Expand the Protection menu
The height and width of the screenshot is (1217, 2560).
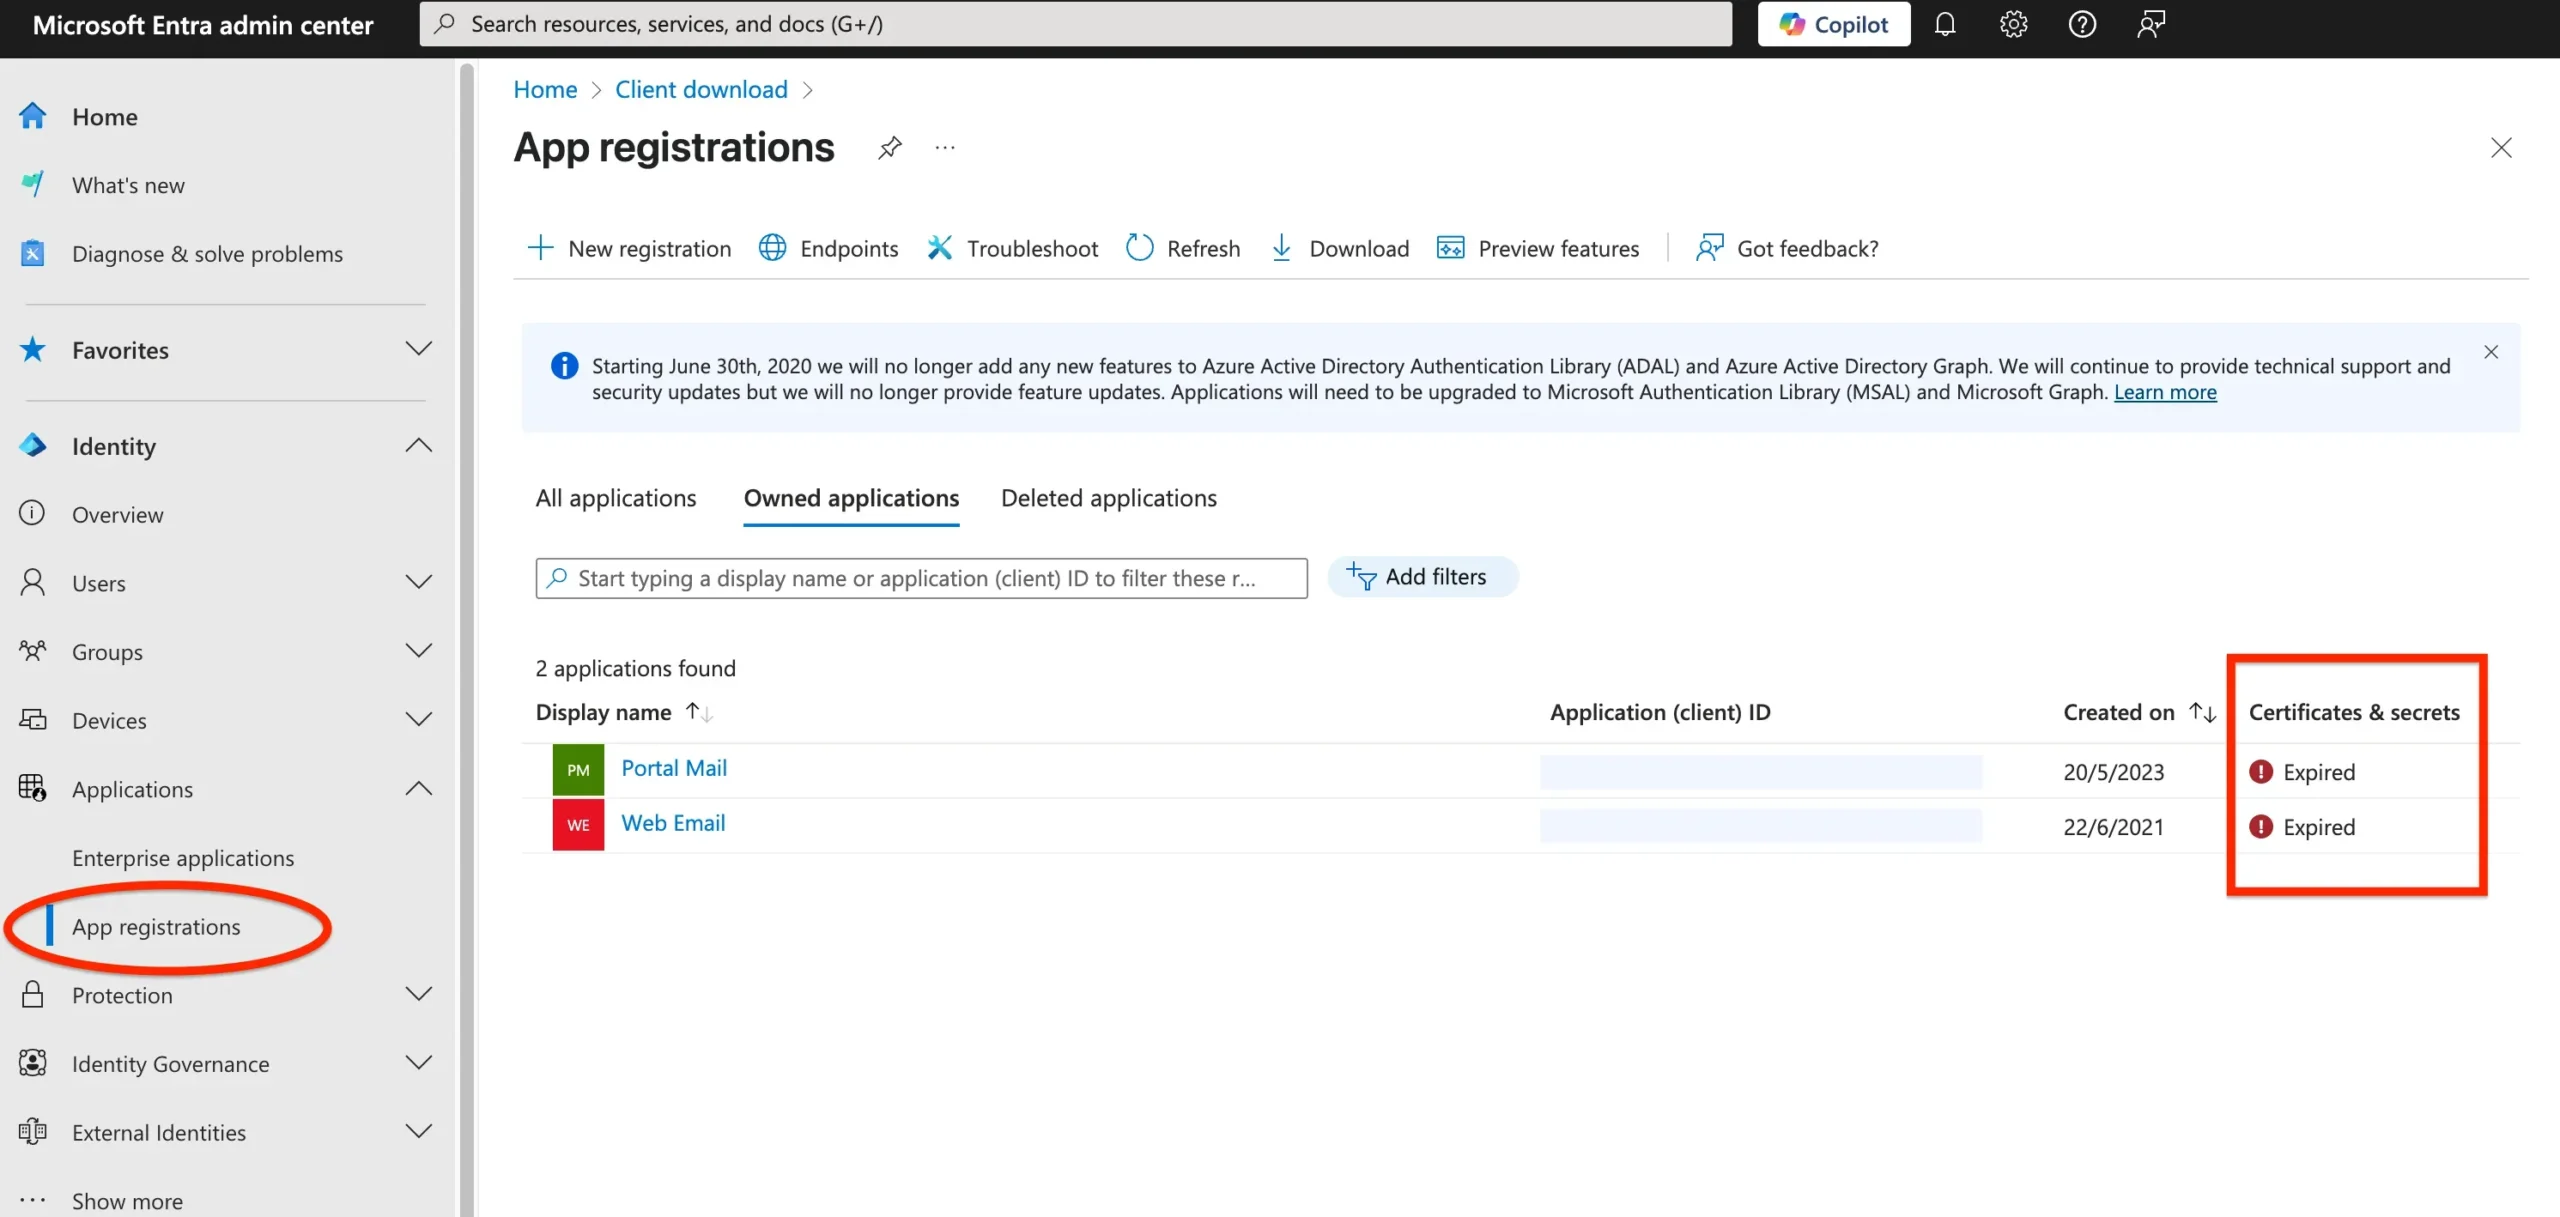click(419, 994)
